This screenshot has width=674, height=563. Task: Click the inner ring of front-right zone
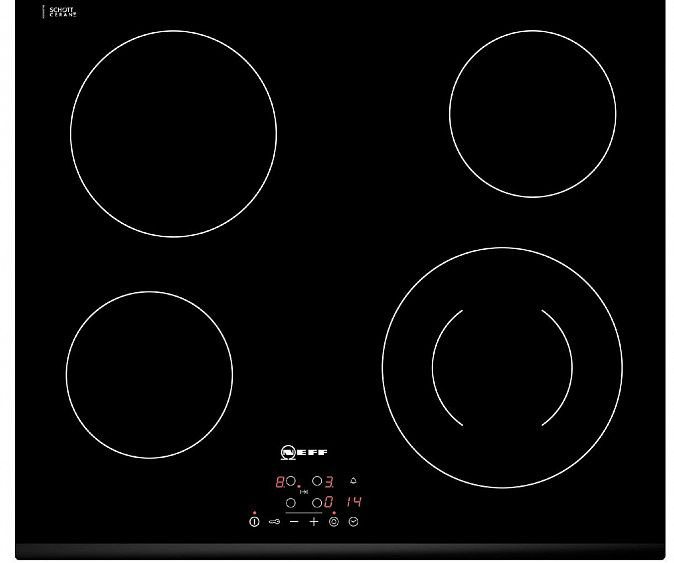[x=502, y=367]
